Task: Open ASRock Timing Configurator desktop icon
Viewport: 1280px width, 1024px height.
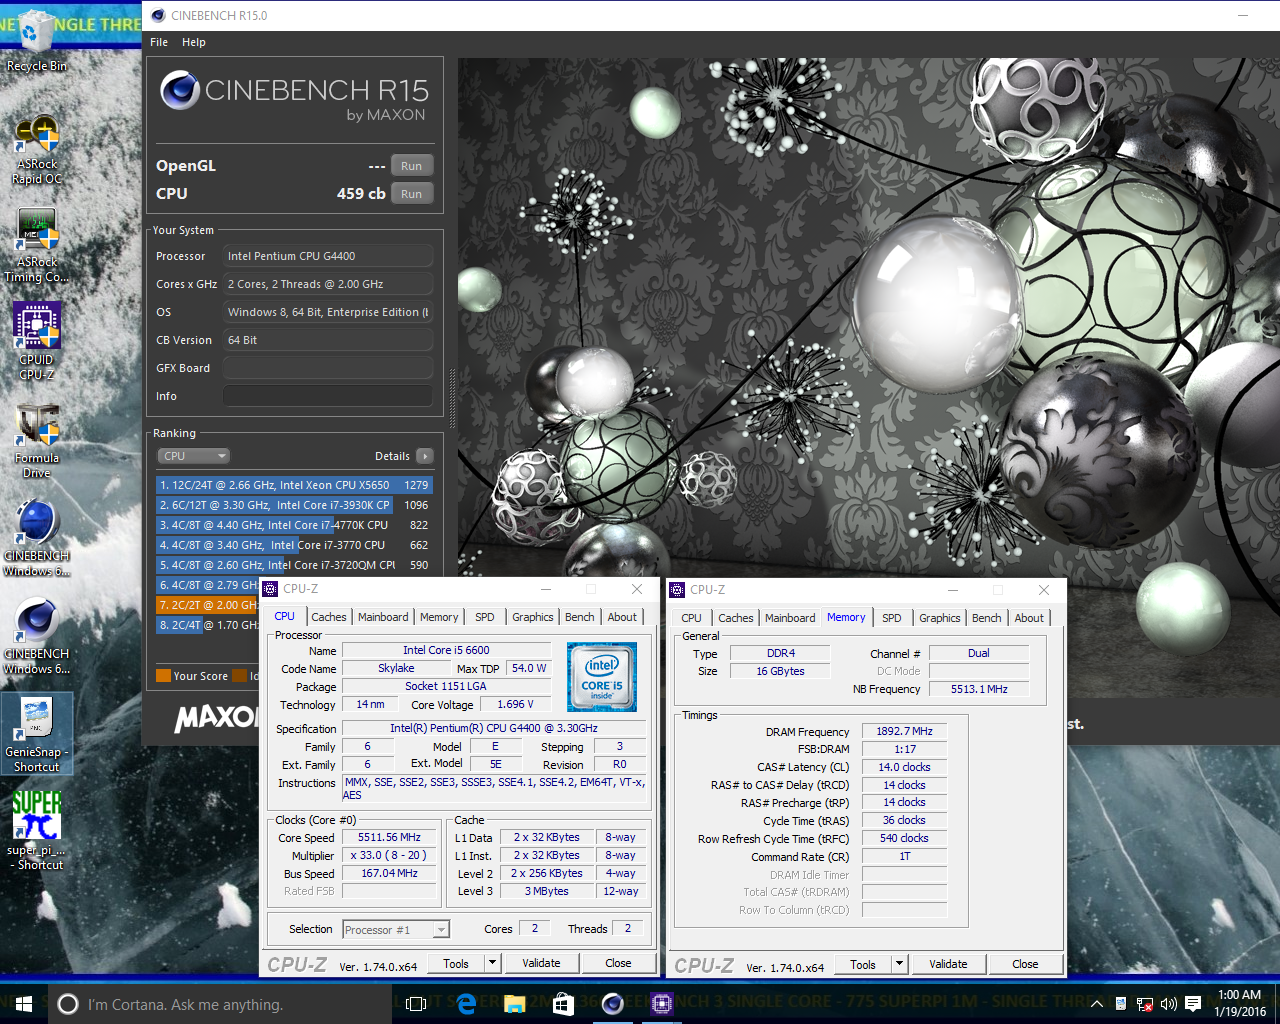Action: (x=37, y=246)
